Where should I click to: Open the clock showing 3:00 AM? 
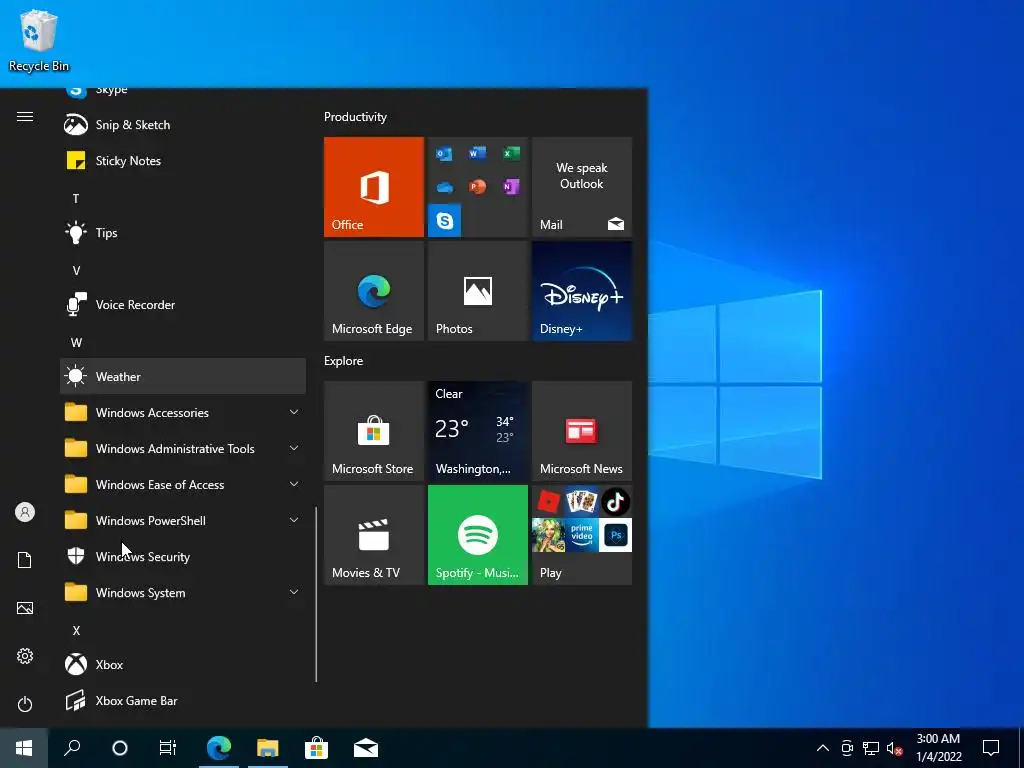[938, 748]
